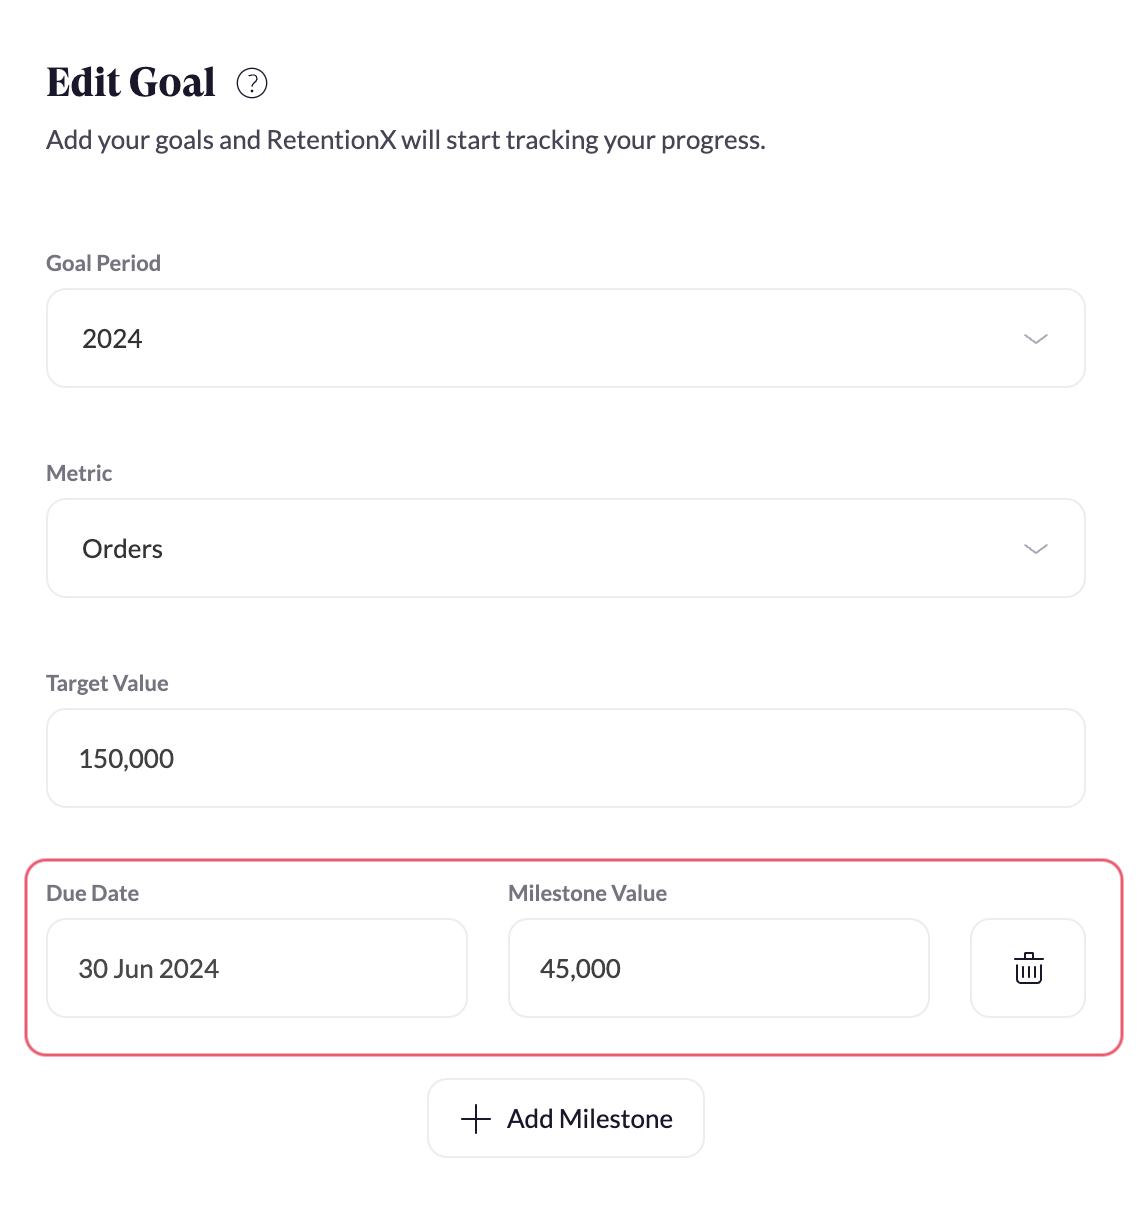1146x1210 pixels.
Task: Delete the milestone with trash icon
Action: click(1028, 968)
